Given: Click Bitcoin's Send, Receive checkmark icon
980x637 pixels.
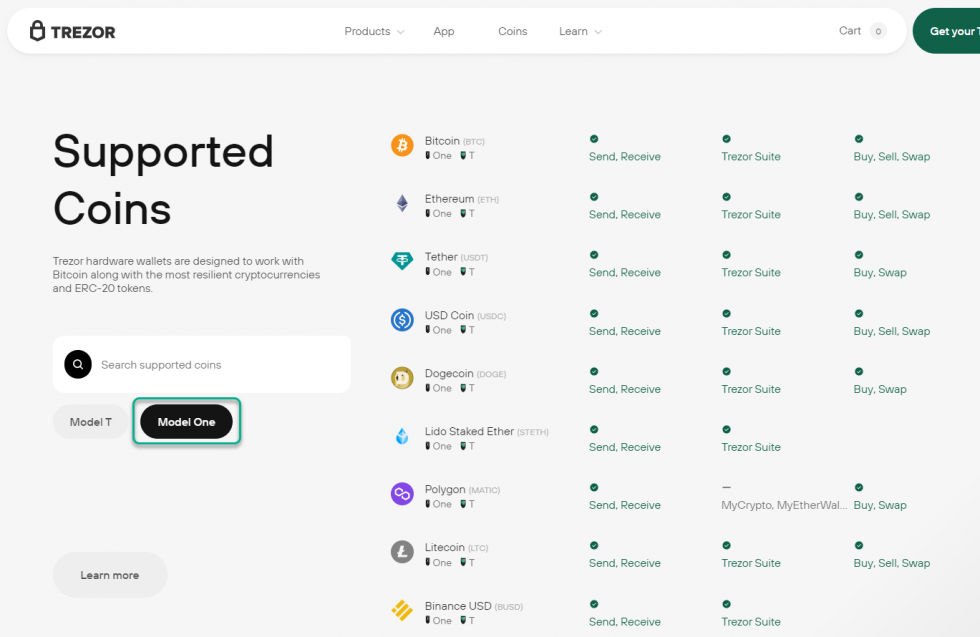Looking at the screenshot, I should [x=594, y=139].
